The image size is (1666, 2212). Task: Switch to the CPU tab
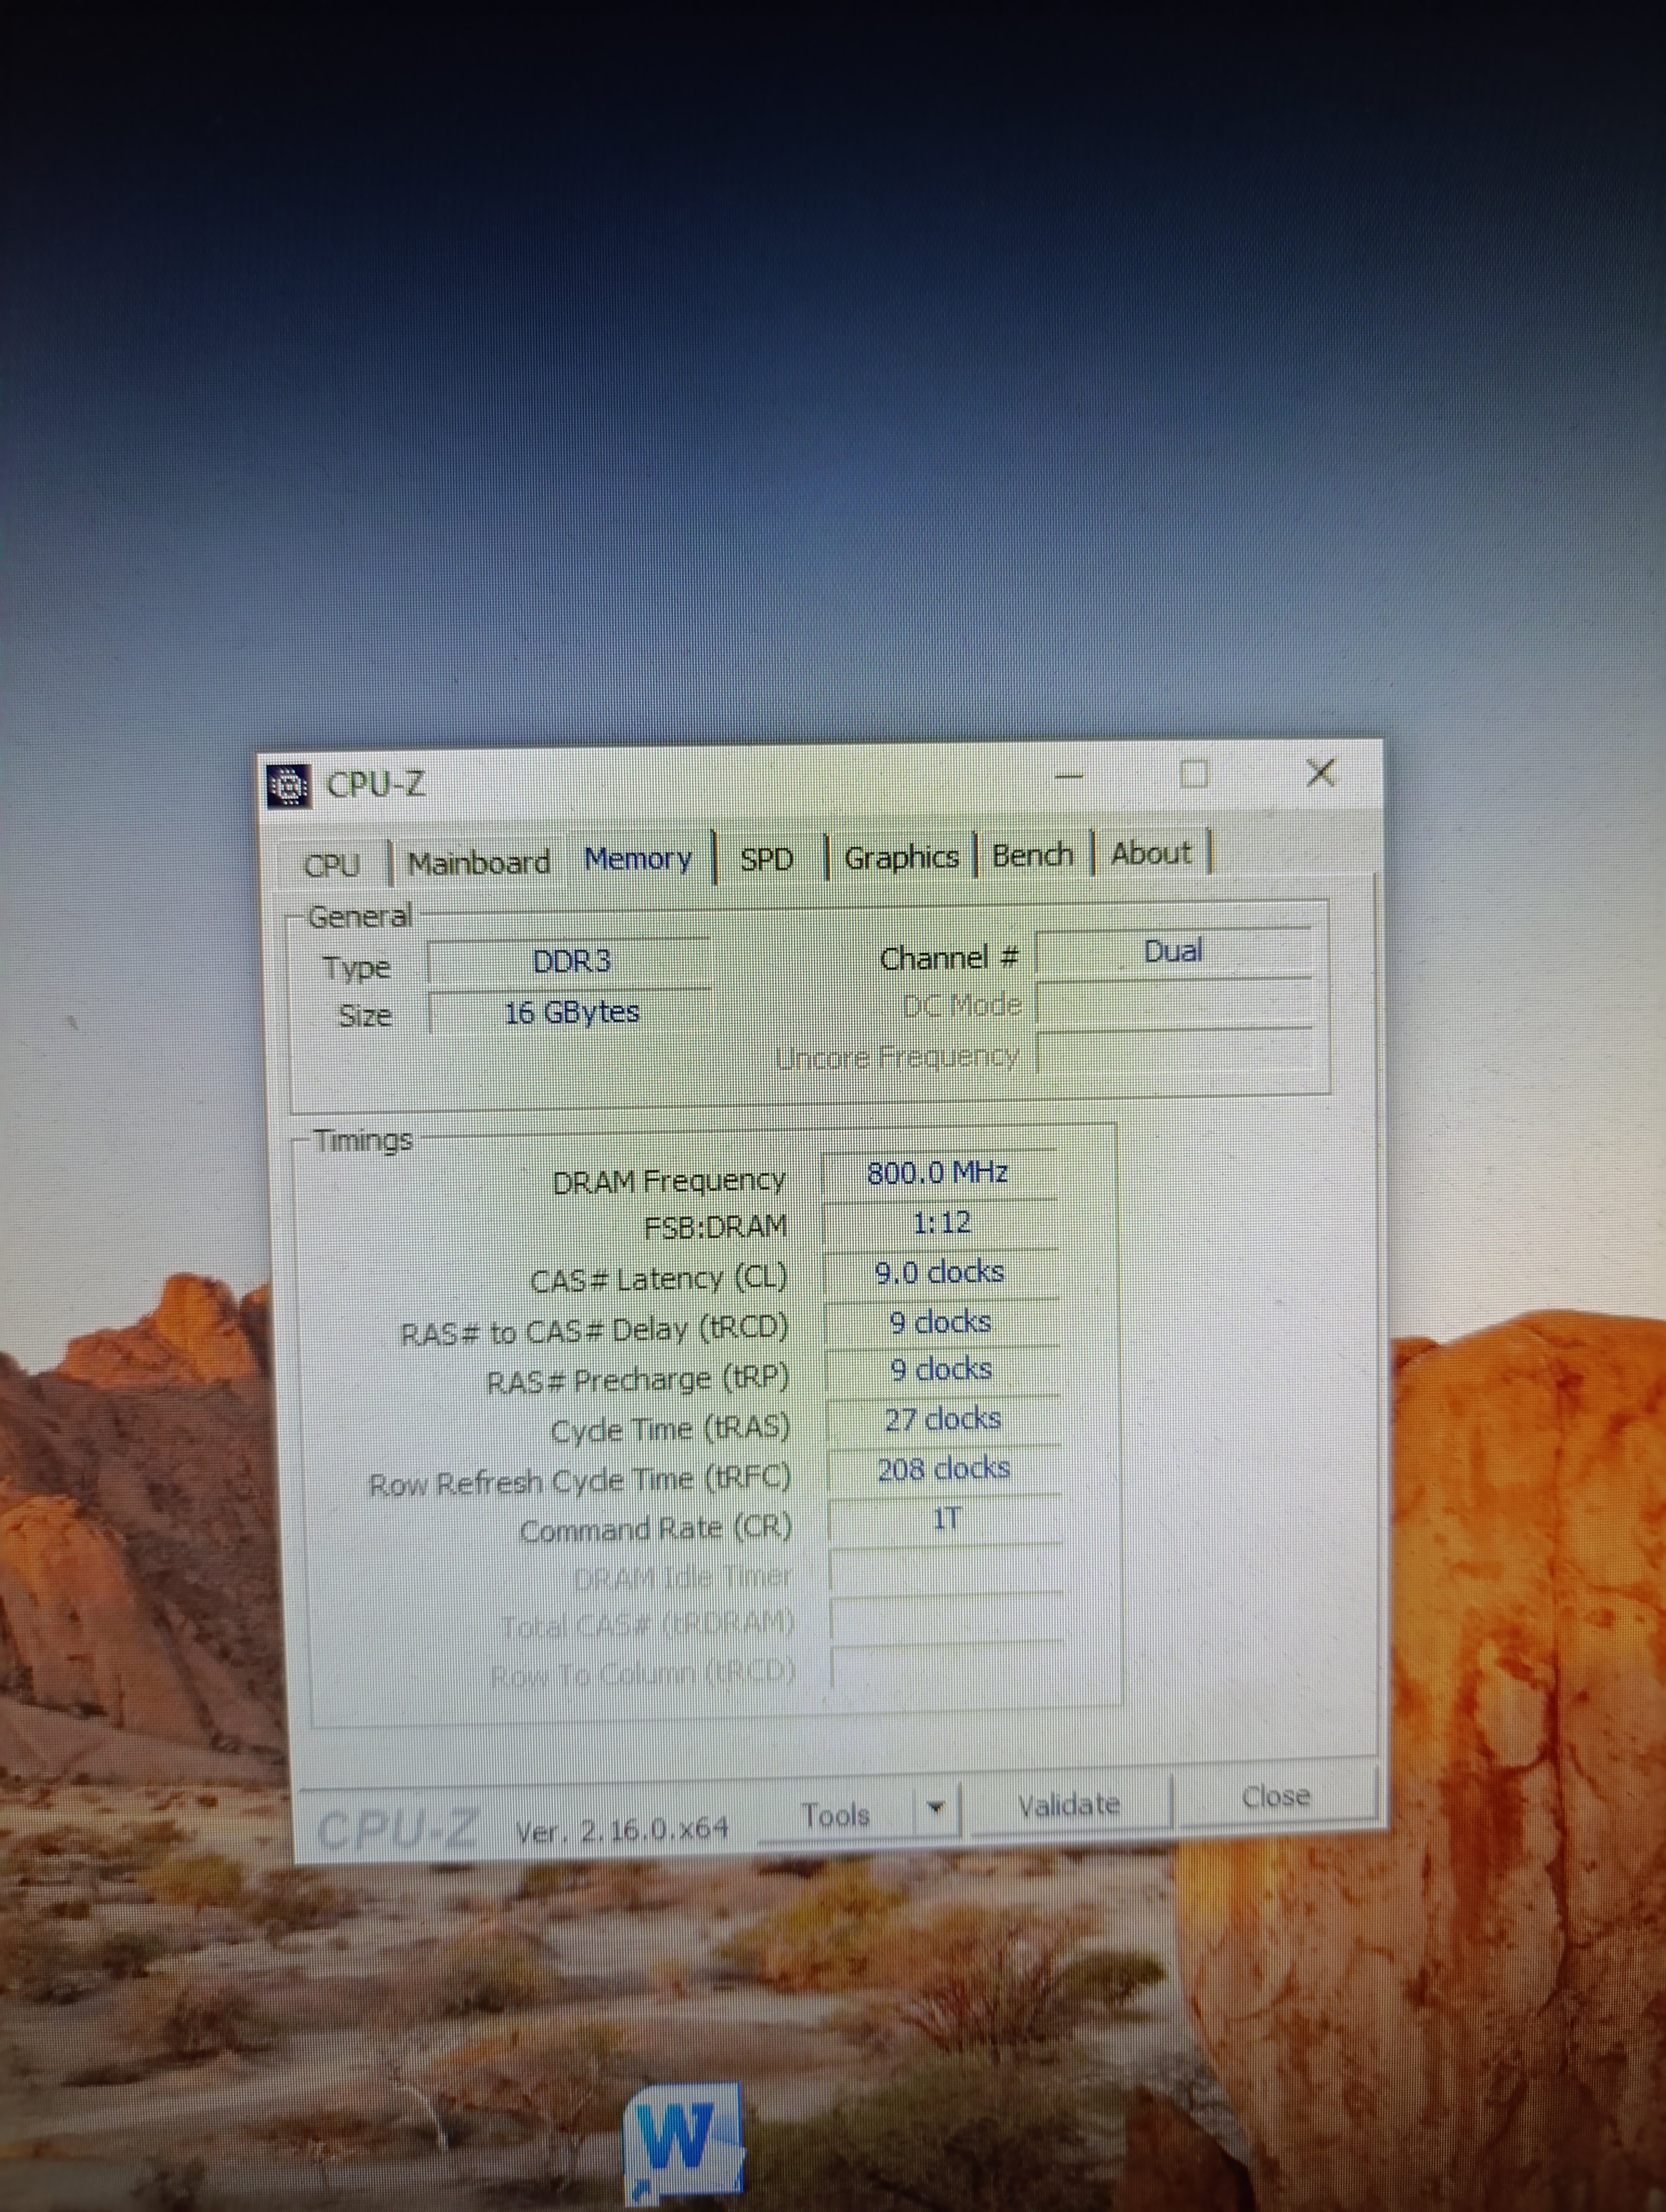click(331, 864)
